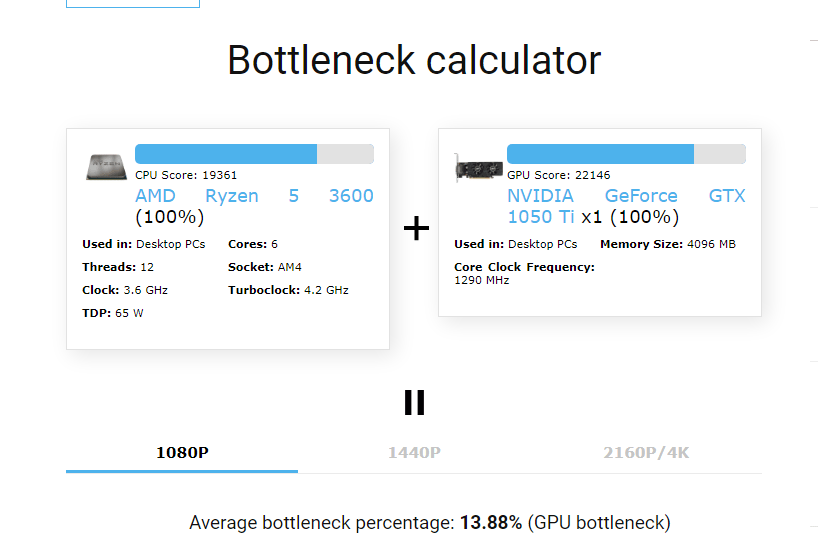
Task: Click the Memory Size: 4096 MB specification
Action: click(668, 244)
